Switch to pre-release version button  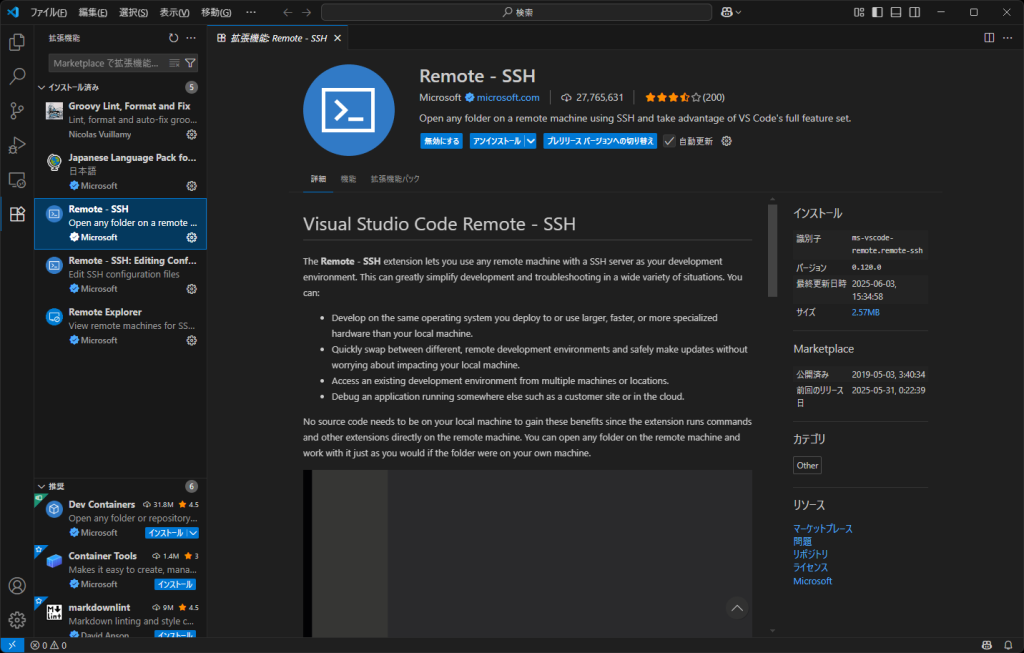pos(600,141)
